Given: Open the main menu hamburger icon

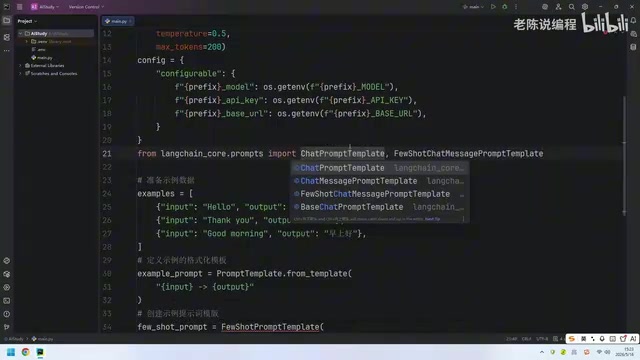Looking at the screenshot, I should point(19,7).
